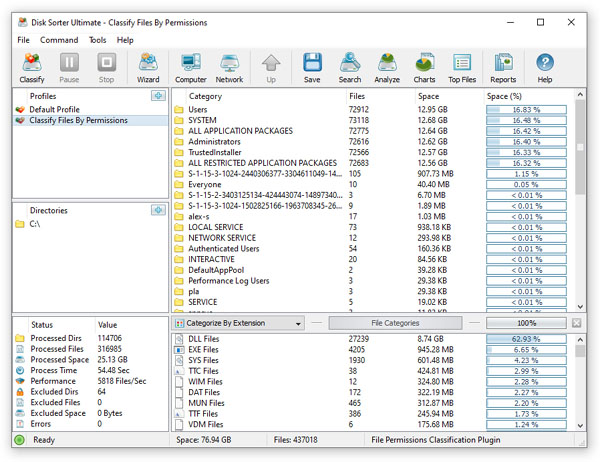Click the DLL Files type icon

tap(179, 339)
